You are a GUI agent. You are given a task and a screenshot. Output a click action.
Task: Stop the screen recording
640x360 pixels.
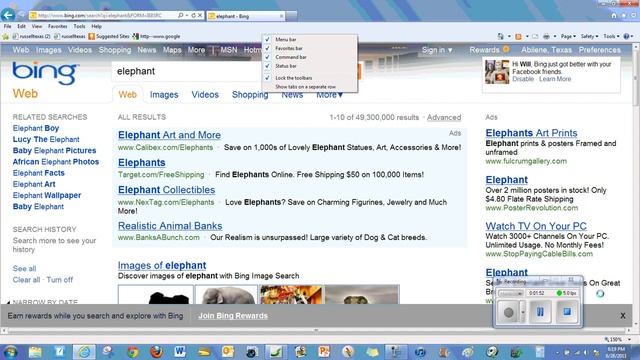[x=567, y=312]
